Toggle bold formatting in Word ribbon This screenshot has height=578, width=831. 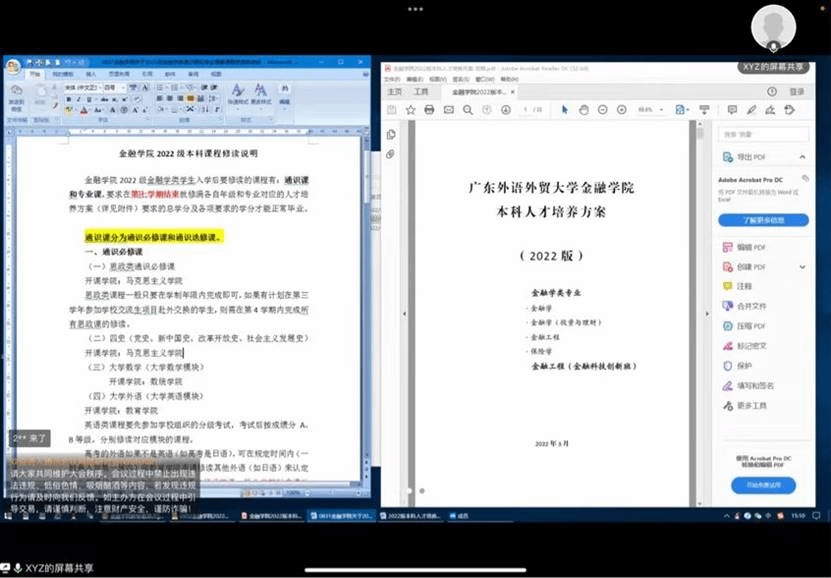click(x=67, y=99)
